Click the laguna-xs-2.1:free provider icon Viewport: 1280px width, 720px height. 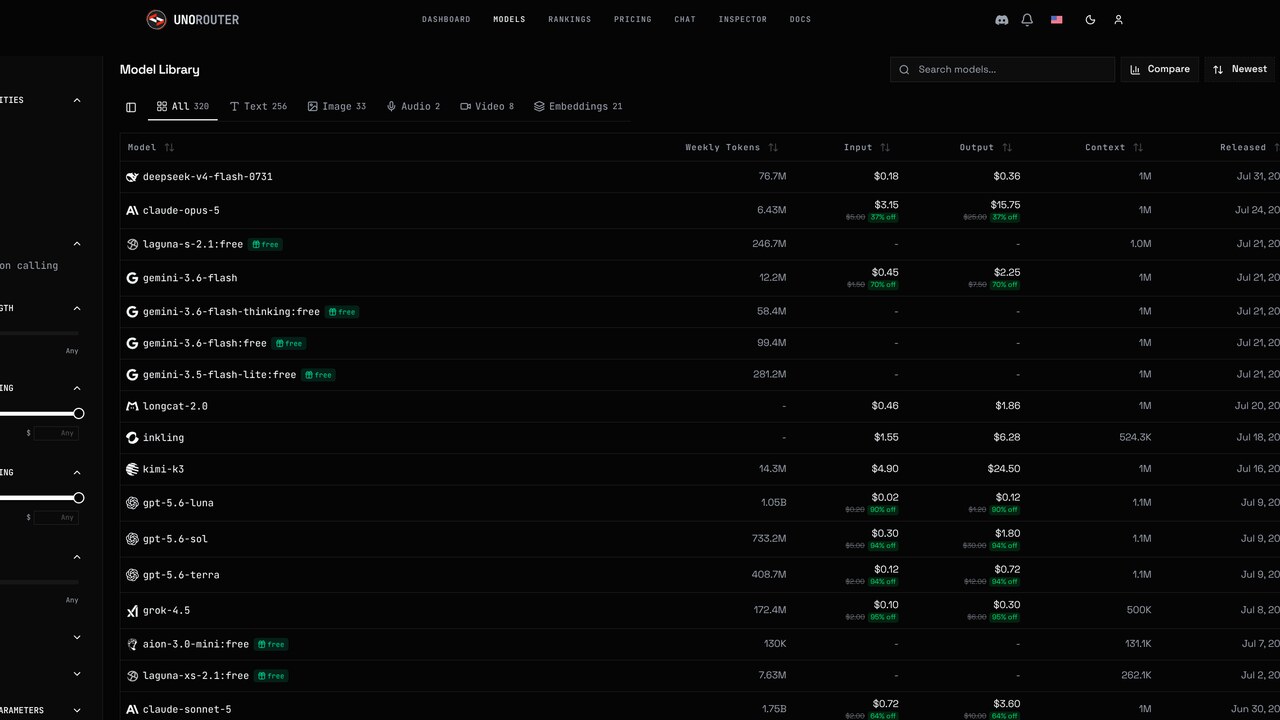tap(132, 676)
